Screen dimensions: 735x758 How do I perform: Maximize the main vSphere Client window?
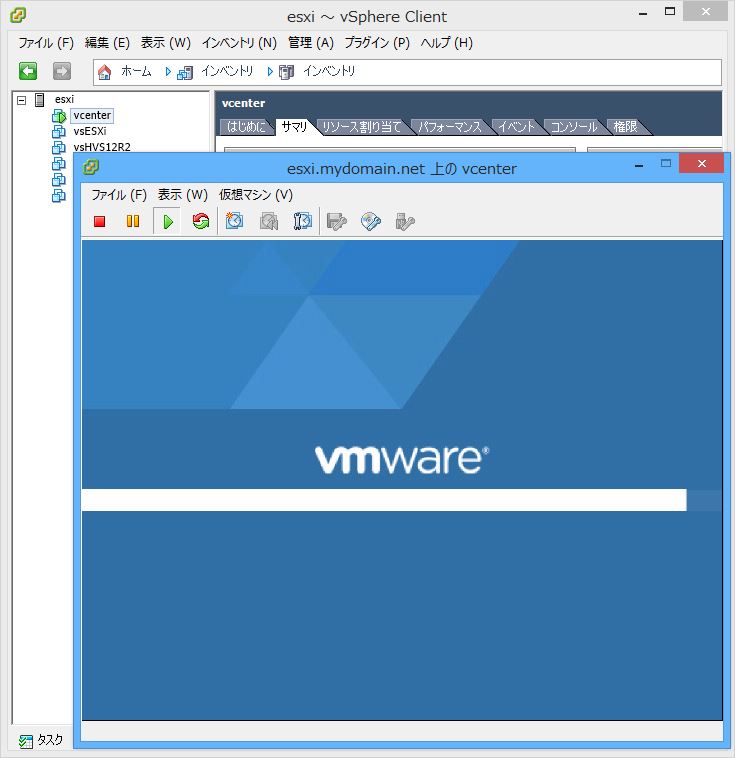670,12
